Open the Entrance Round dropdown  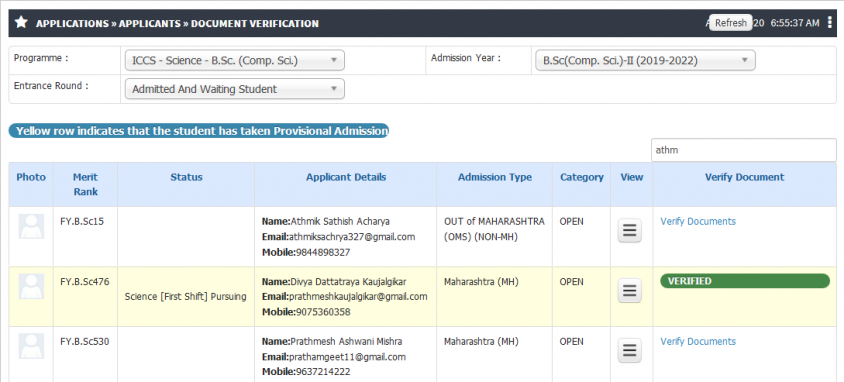point(235,89)
